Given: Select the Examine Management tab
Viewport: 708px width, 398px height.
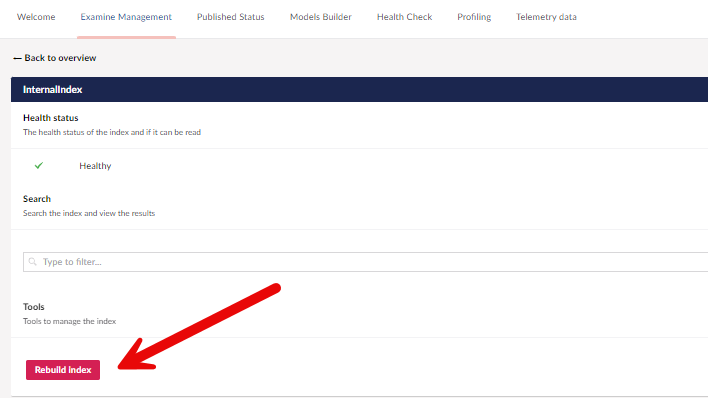Looking at the screenshot, I should pyautogui.click(x=126, y=17).
